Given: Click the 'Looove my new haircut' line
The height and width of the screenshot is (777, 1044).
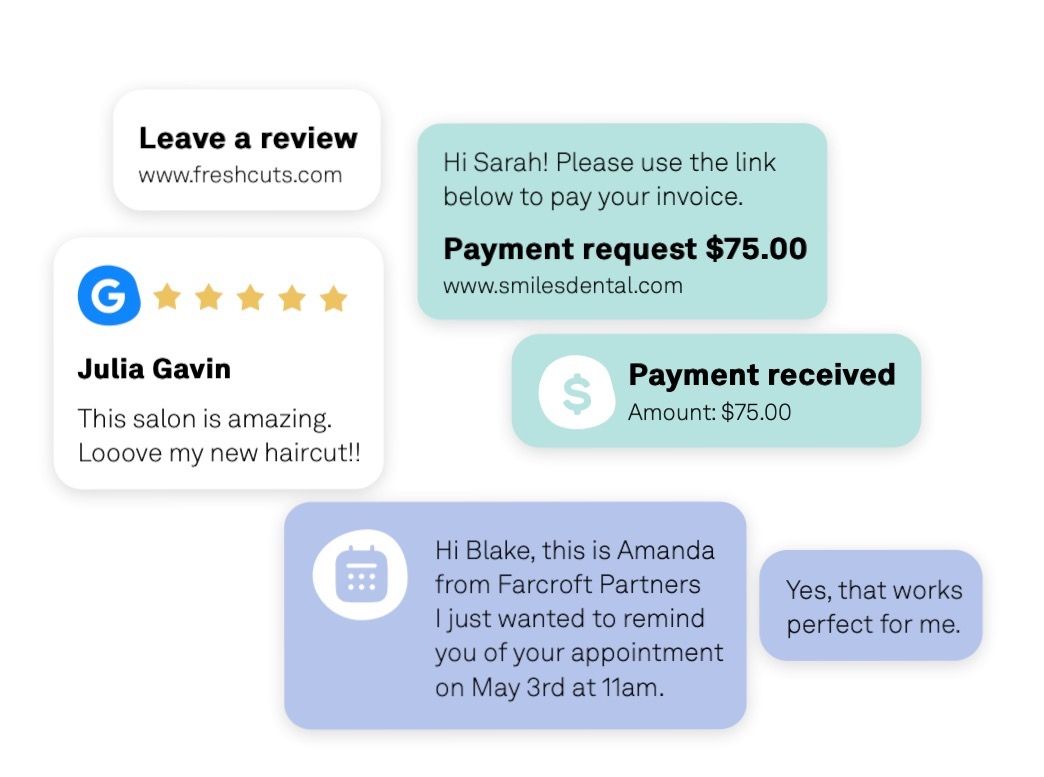Looking at the screenshot, I should [x=220, y=453].
